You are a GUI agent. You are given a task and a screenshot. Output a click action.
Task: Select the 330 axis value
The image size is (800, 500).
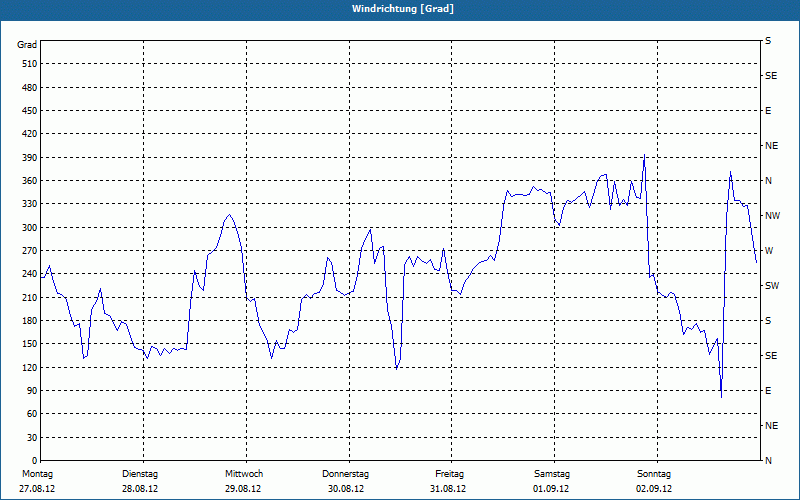coord(30,204)
